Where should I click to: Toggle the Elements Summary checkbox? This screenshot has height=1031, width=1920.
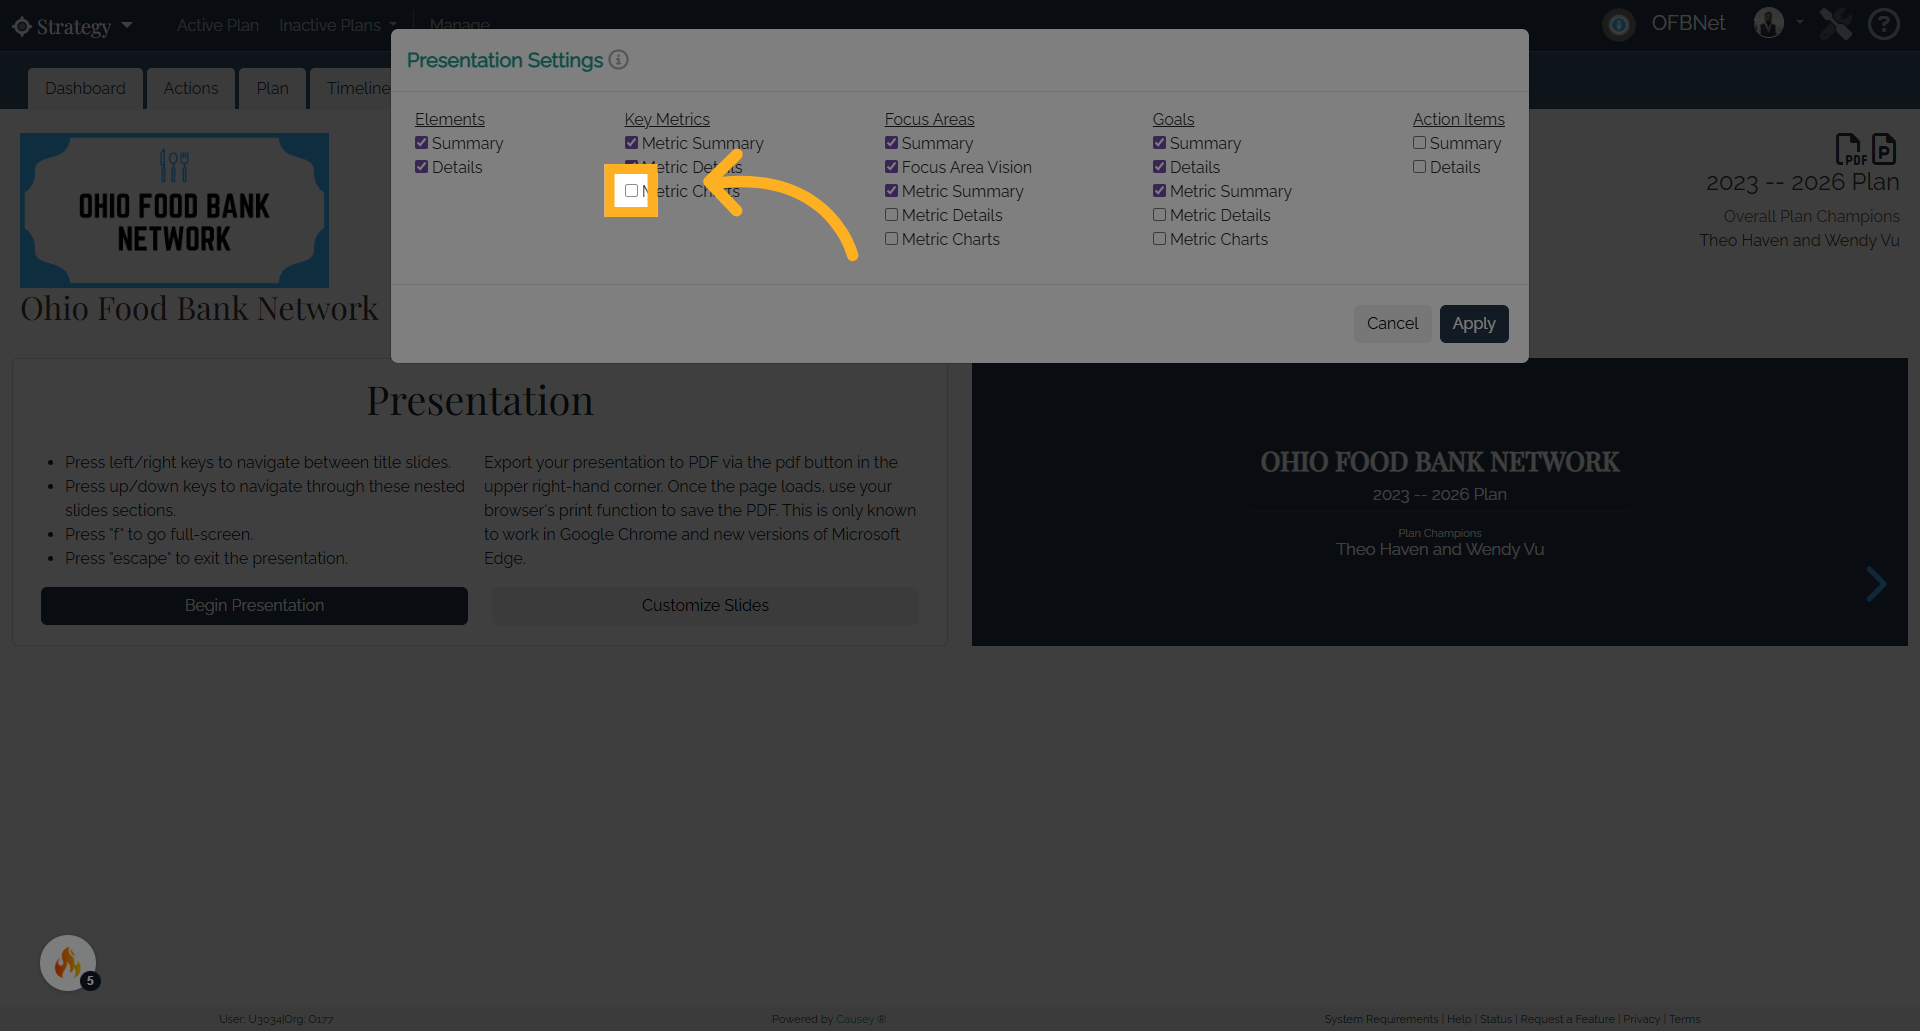click(x=421, y=143)
